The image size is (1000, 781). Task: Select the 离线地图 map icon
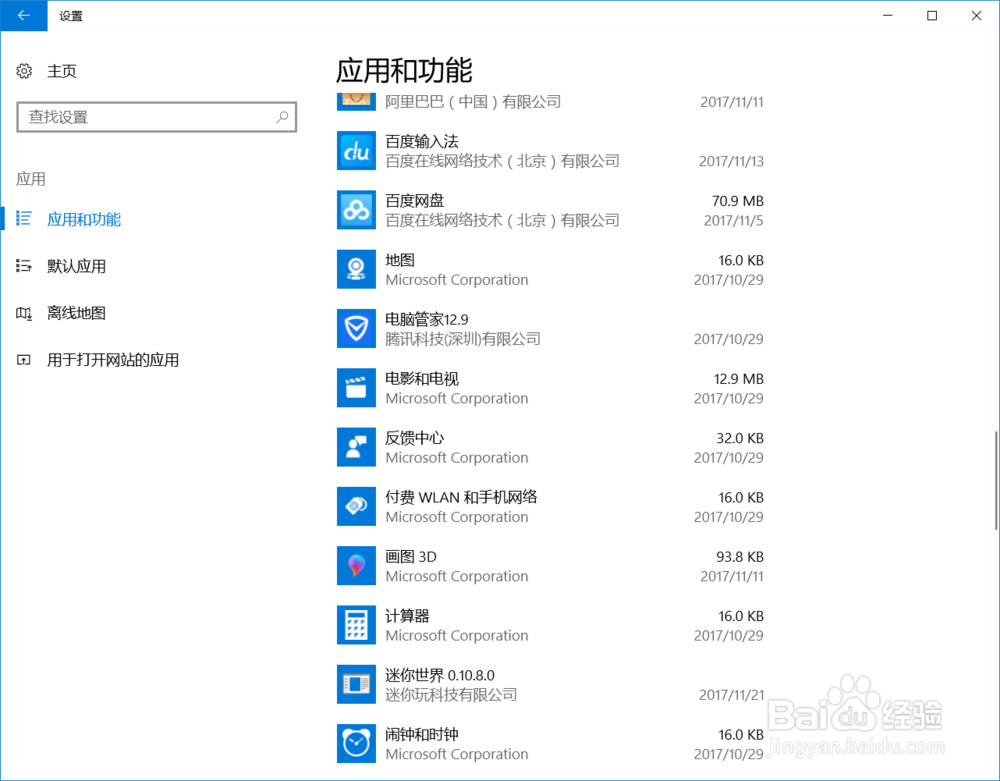point(24,313)
